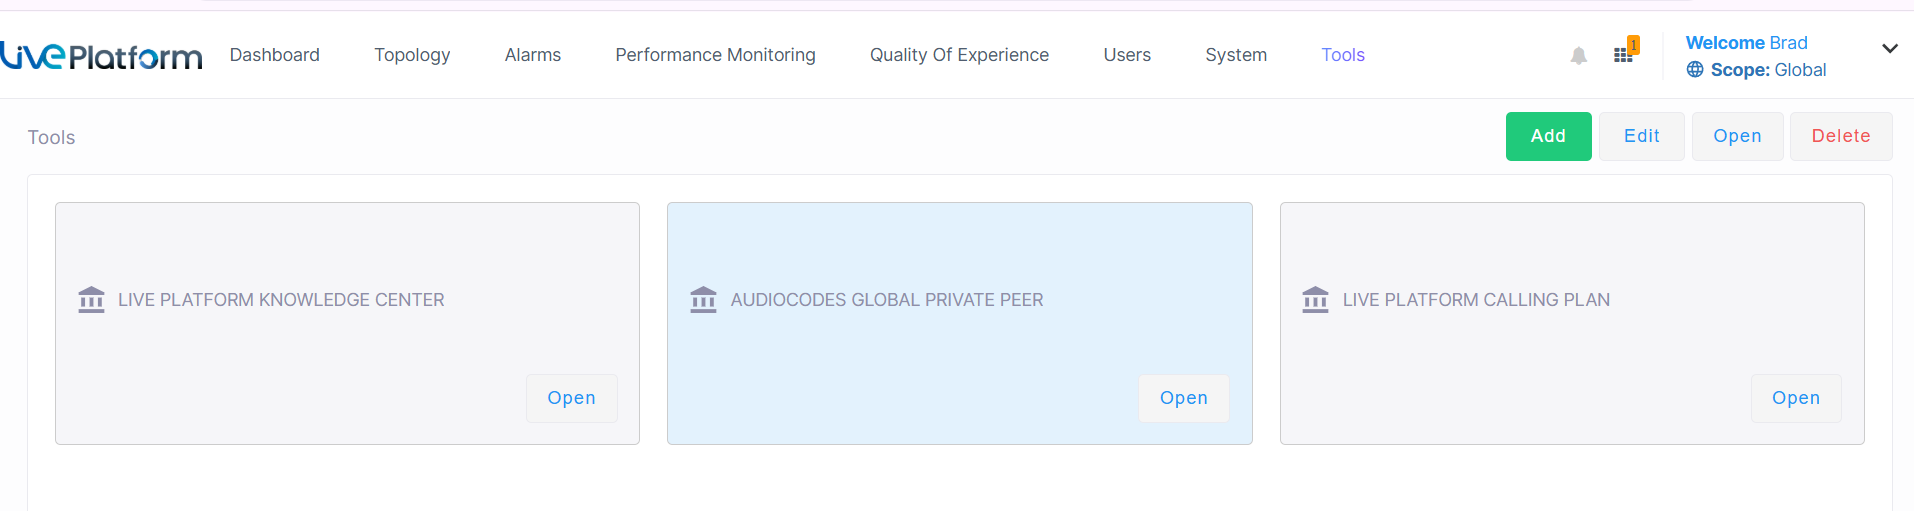Screen dimensions: 1914x511
Task: Open the System menu
Action: [x=1236, y=55]
